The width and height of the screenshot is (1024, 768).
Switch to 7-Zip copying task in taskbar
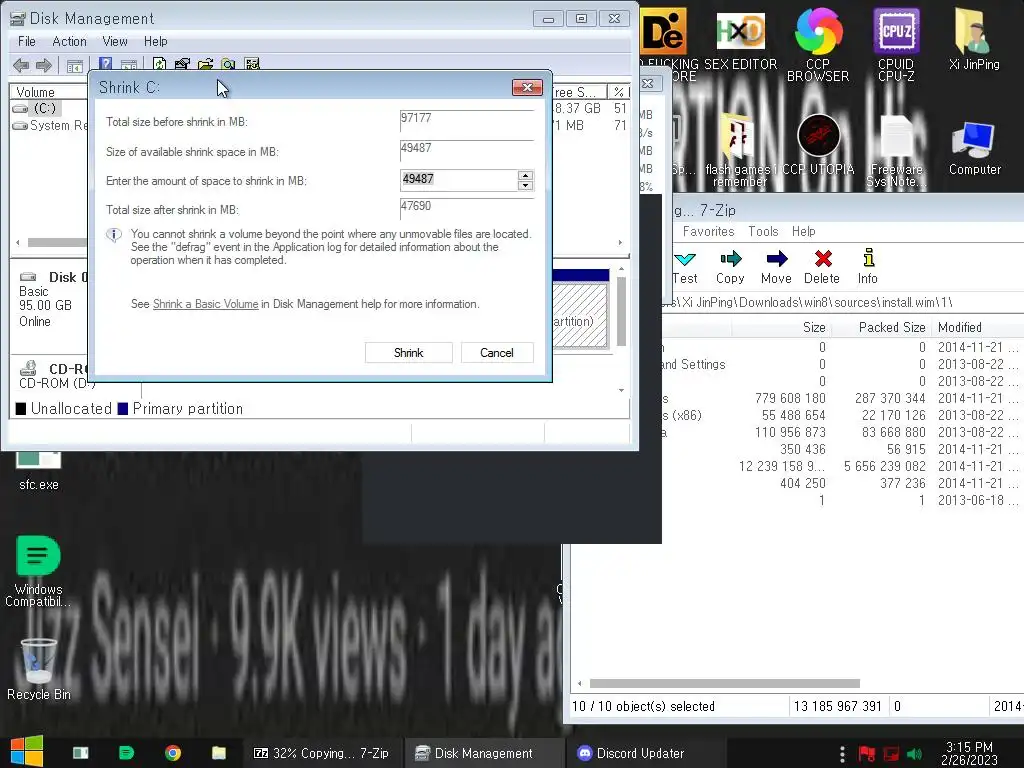321,753
